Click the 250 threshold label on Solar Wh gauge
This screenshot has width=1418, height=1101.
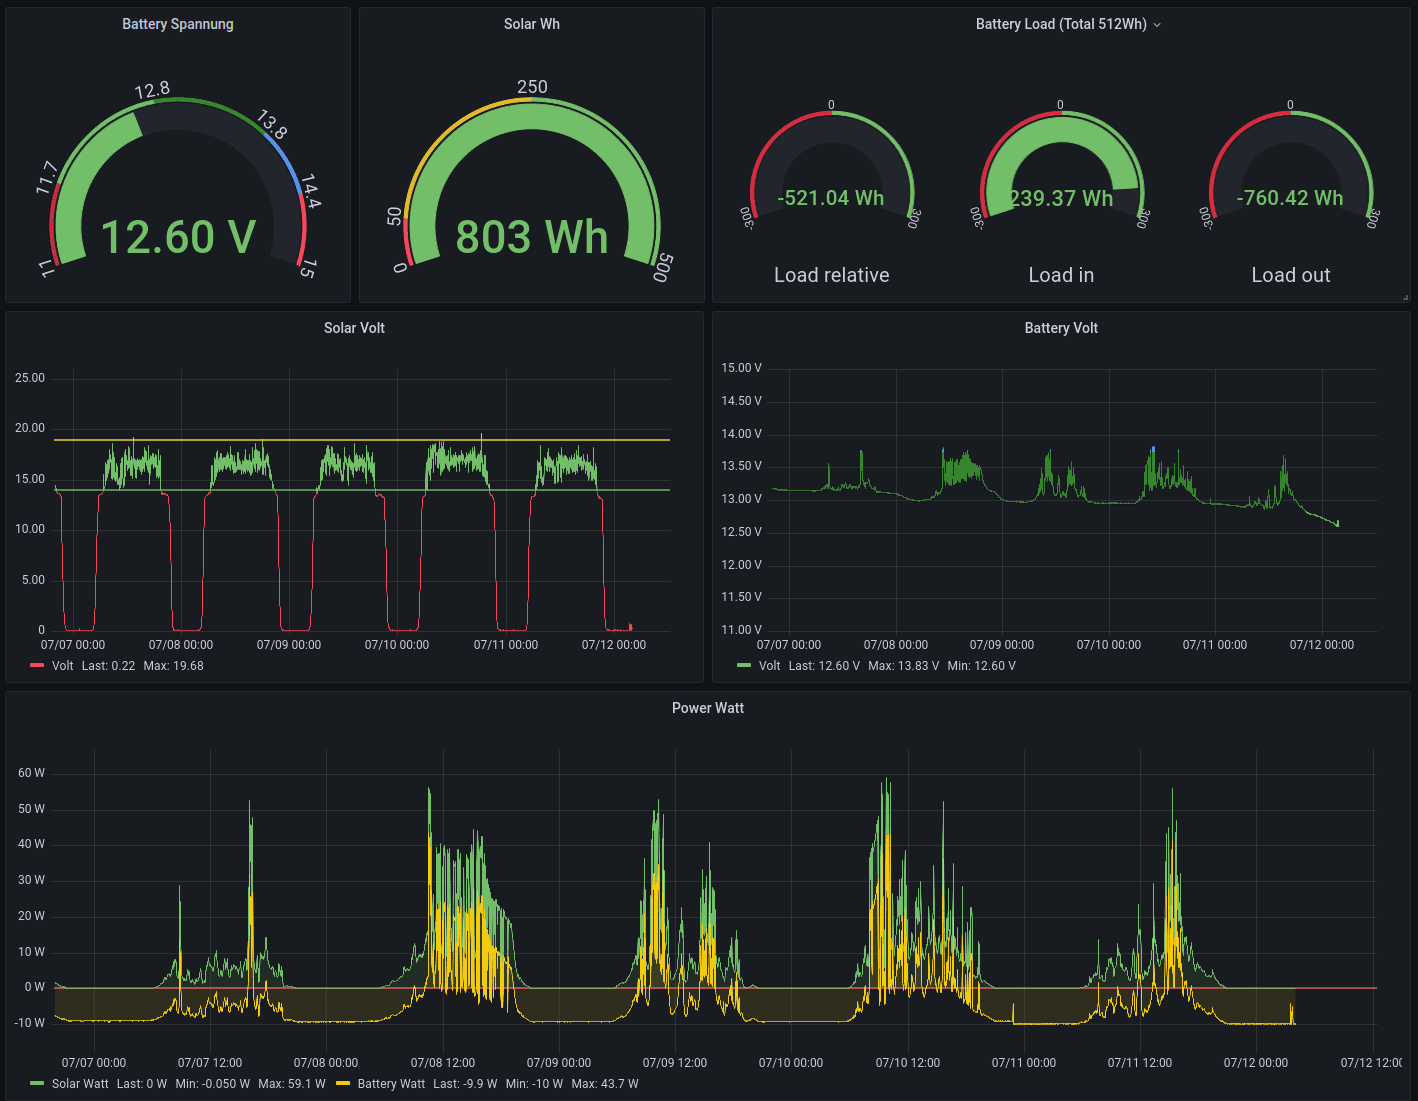click(532, 87)
